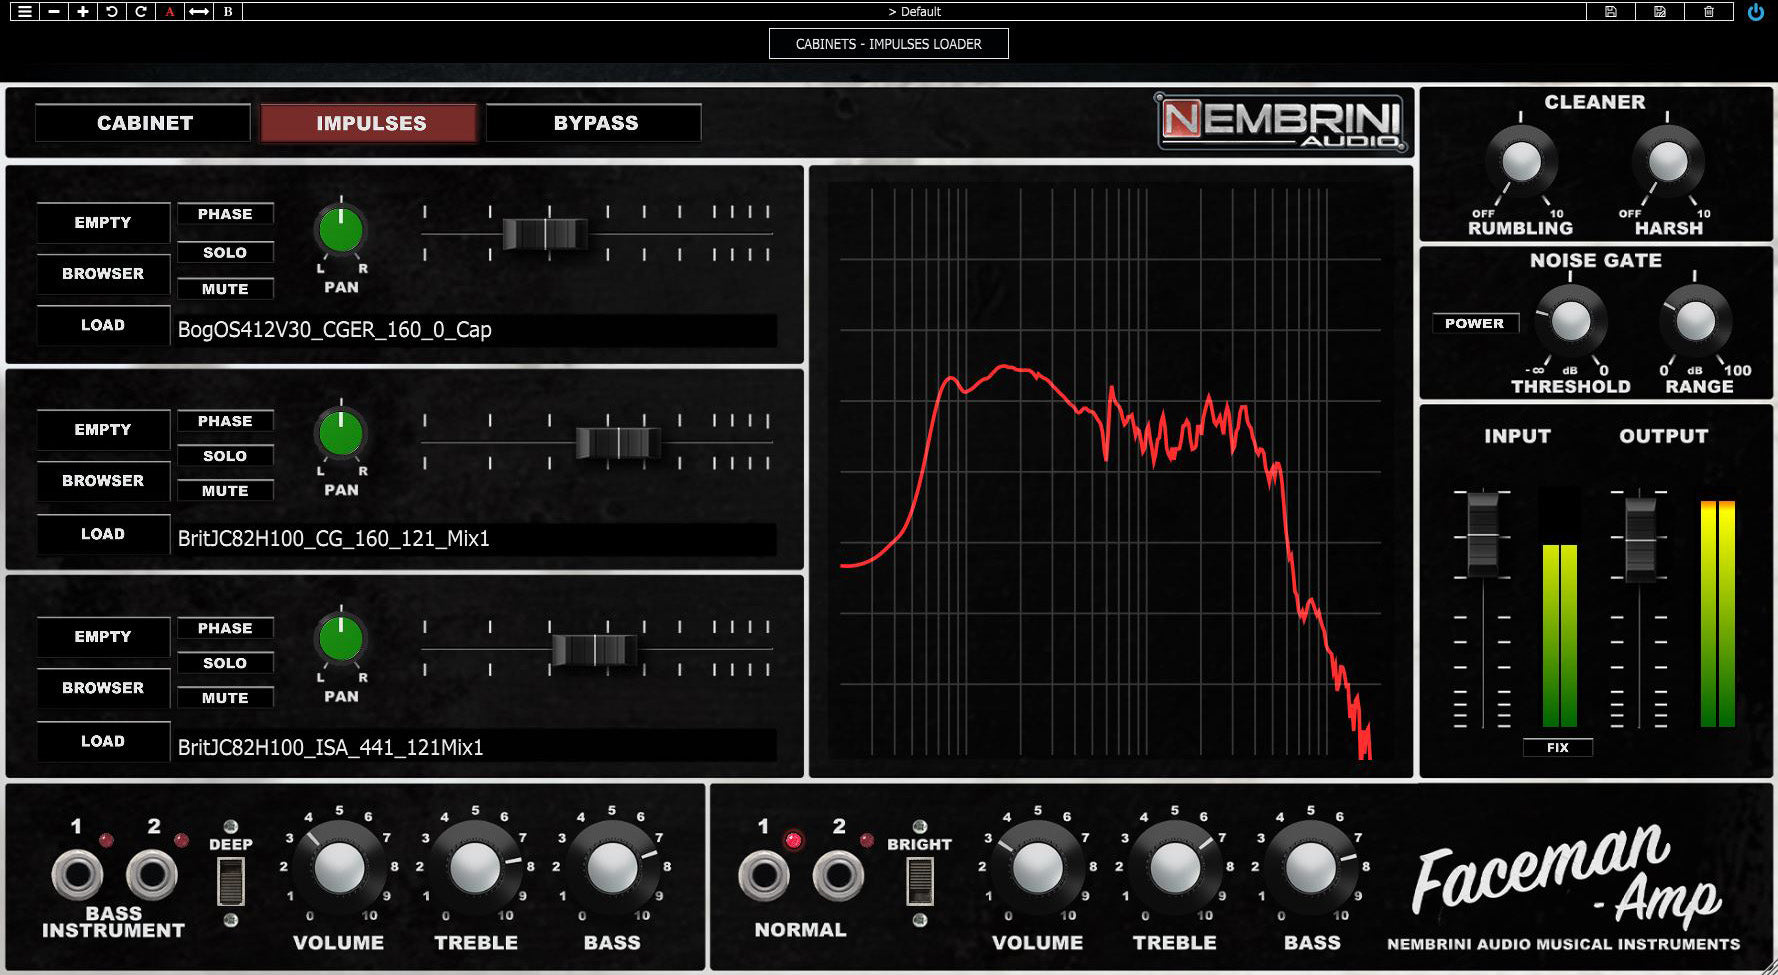1778x975 pixels.
Task: Toggle the Deep switch
Action: 230,882
